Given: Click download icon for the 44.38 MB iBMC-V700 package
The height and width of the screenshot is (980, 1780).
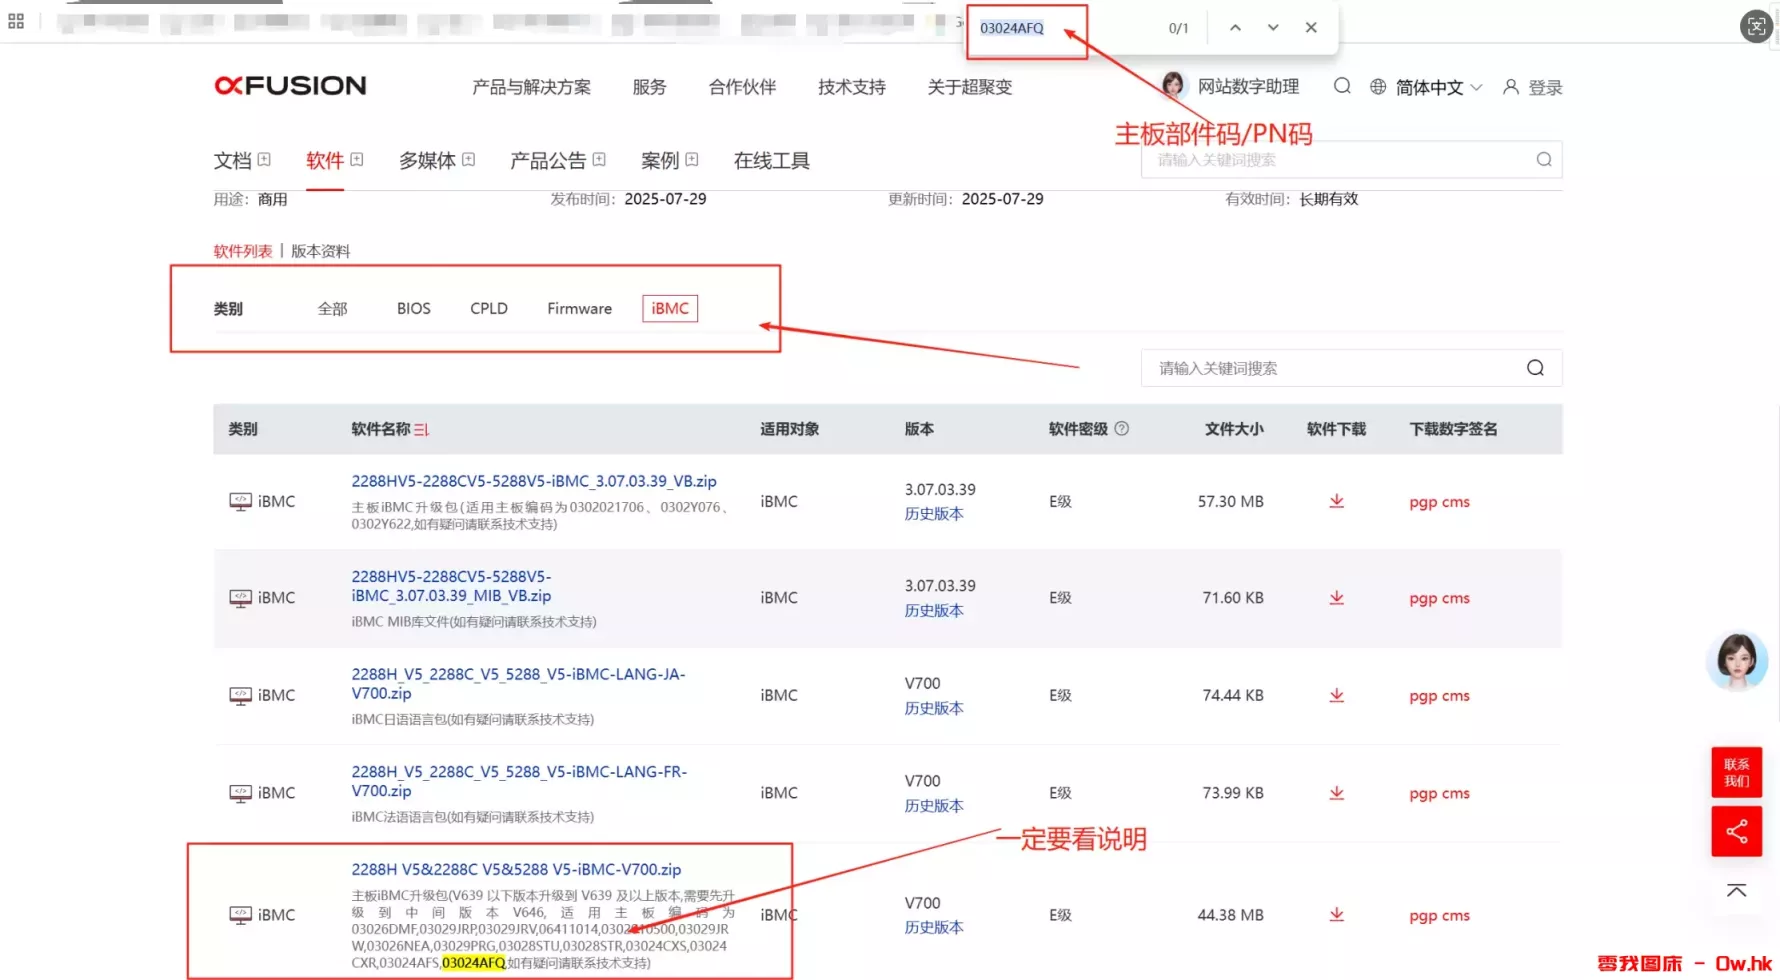Looking at the screenshot, I should click(1336, 915).
